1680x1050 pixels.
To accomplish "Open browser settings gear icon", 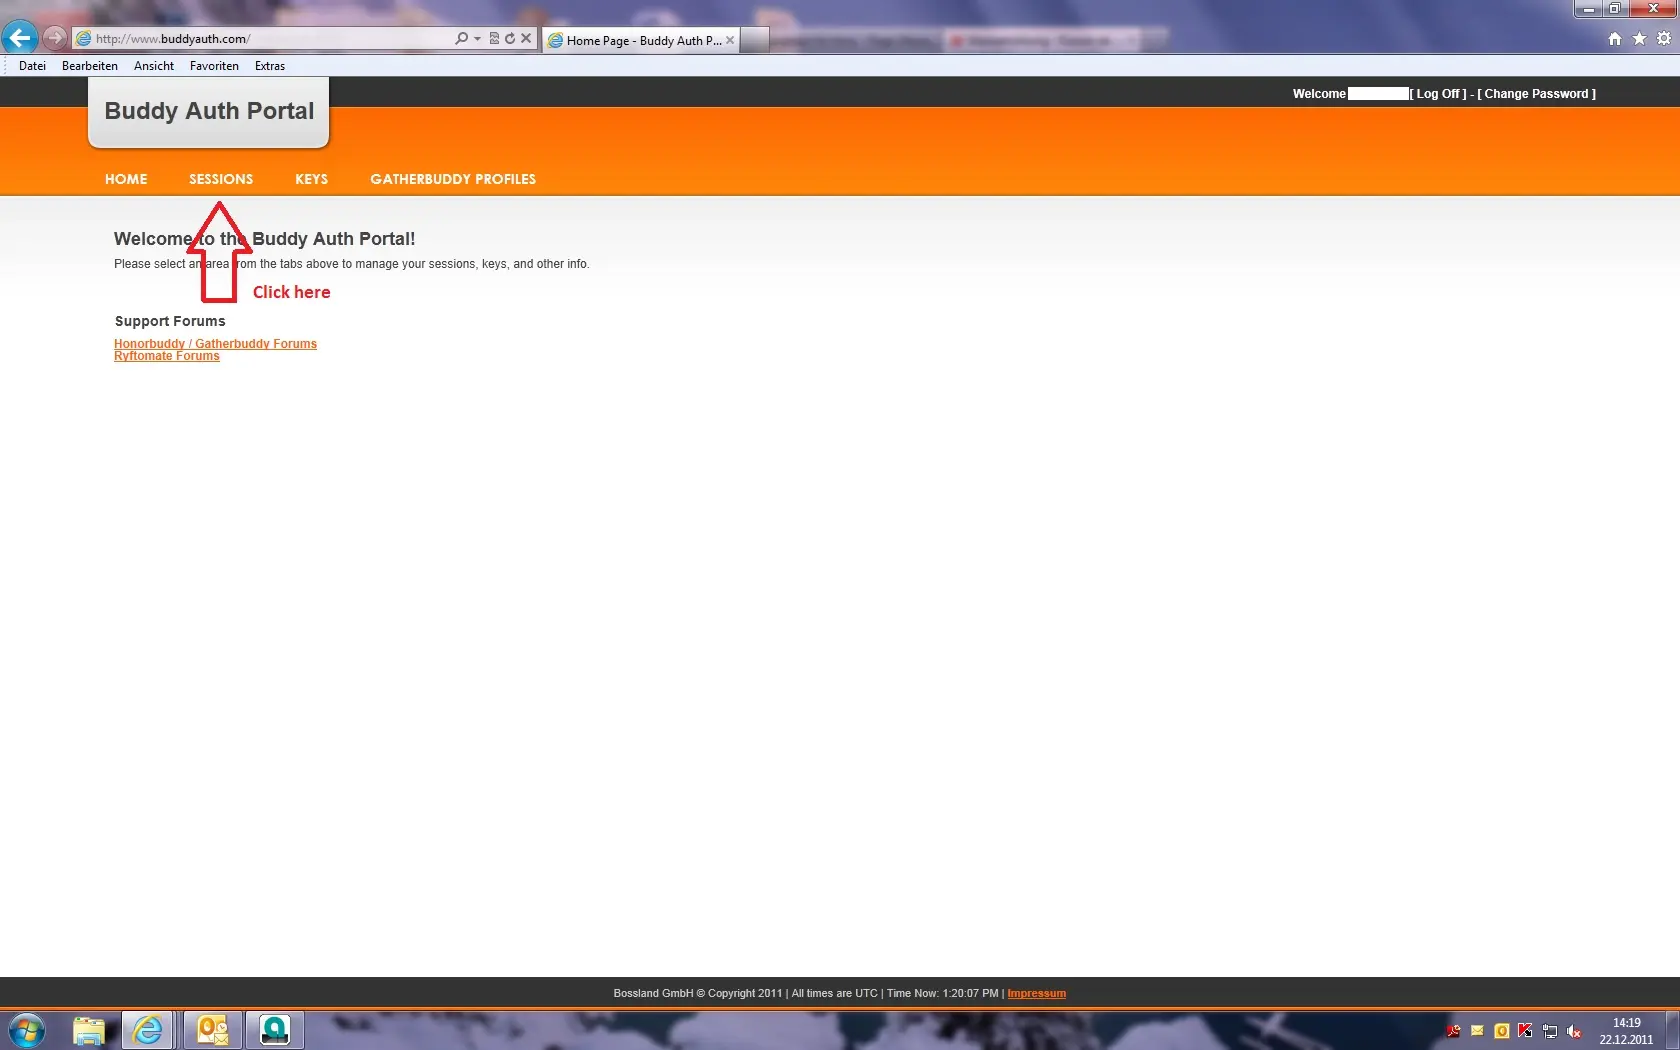I will point(1664,39).
